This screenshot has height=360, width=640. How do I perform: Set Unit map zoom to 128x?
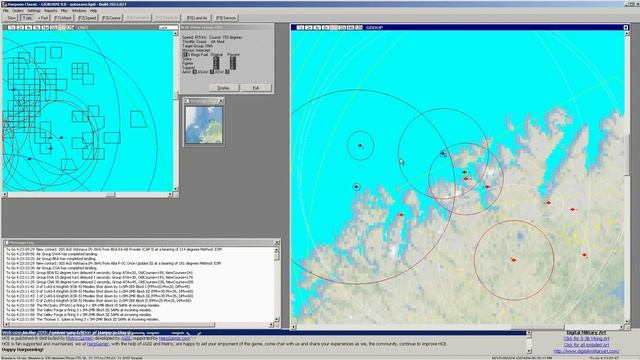tap(70, 27)
